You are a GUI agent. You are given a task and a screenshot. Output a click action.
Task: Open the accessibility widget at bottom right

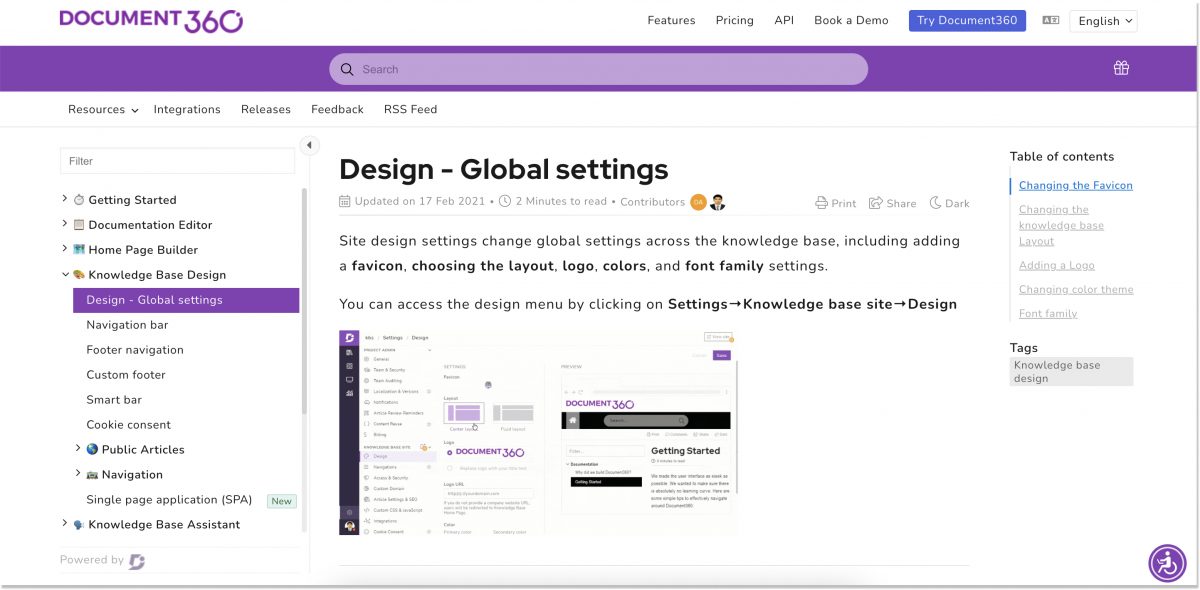point(1167,563)
